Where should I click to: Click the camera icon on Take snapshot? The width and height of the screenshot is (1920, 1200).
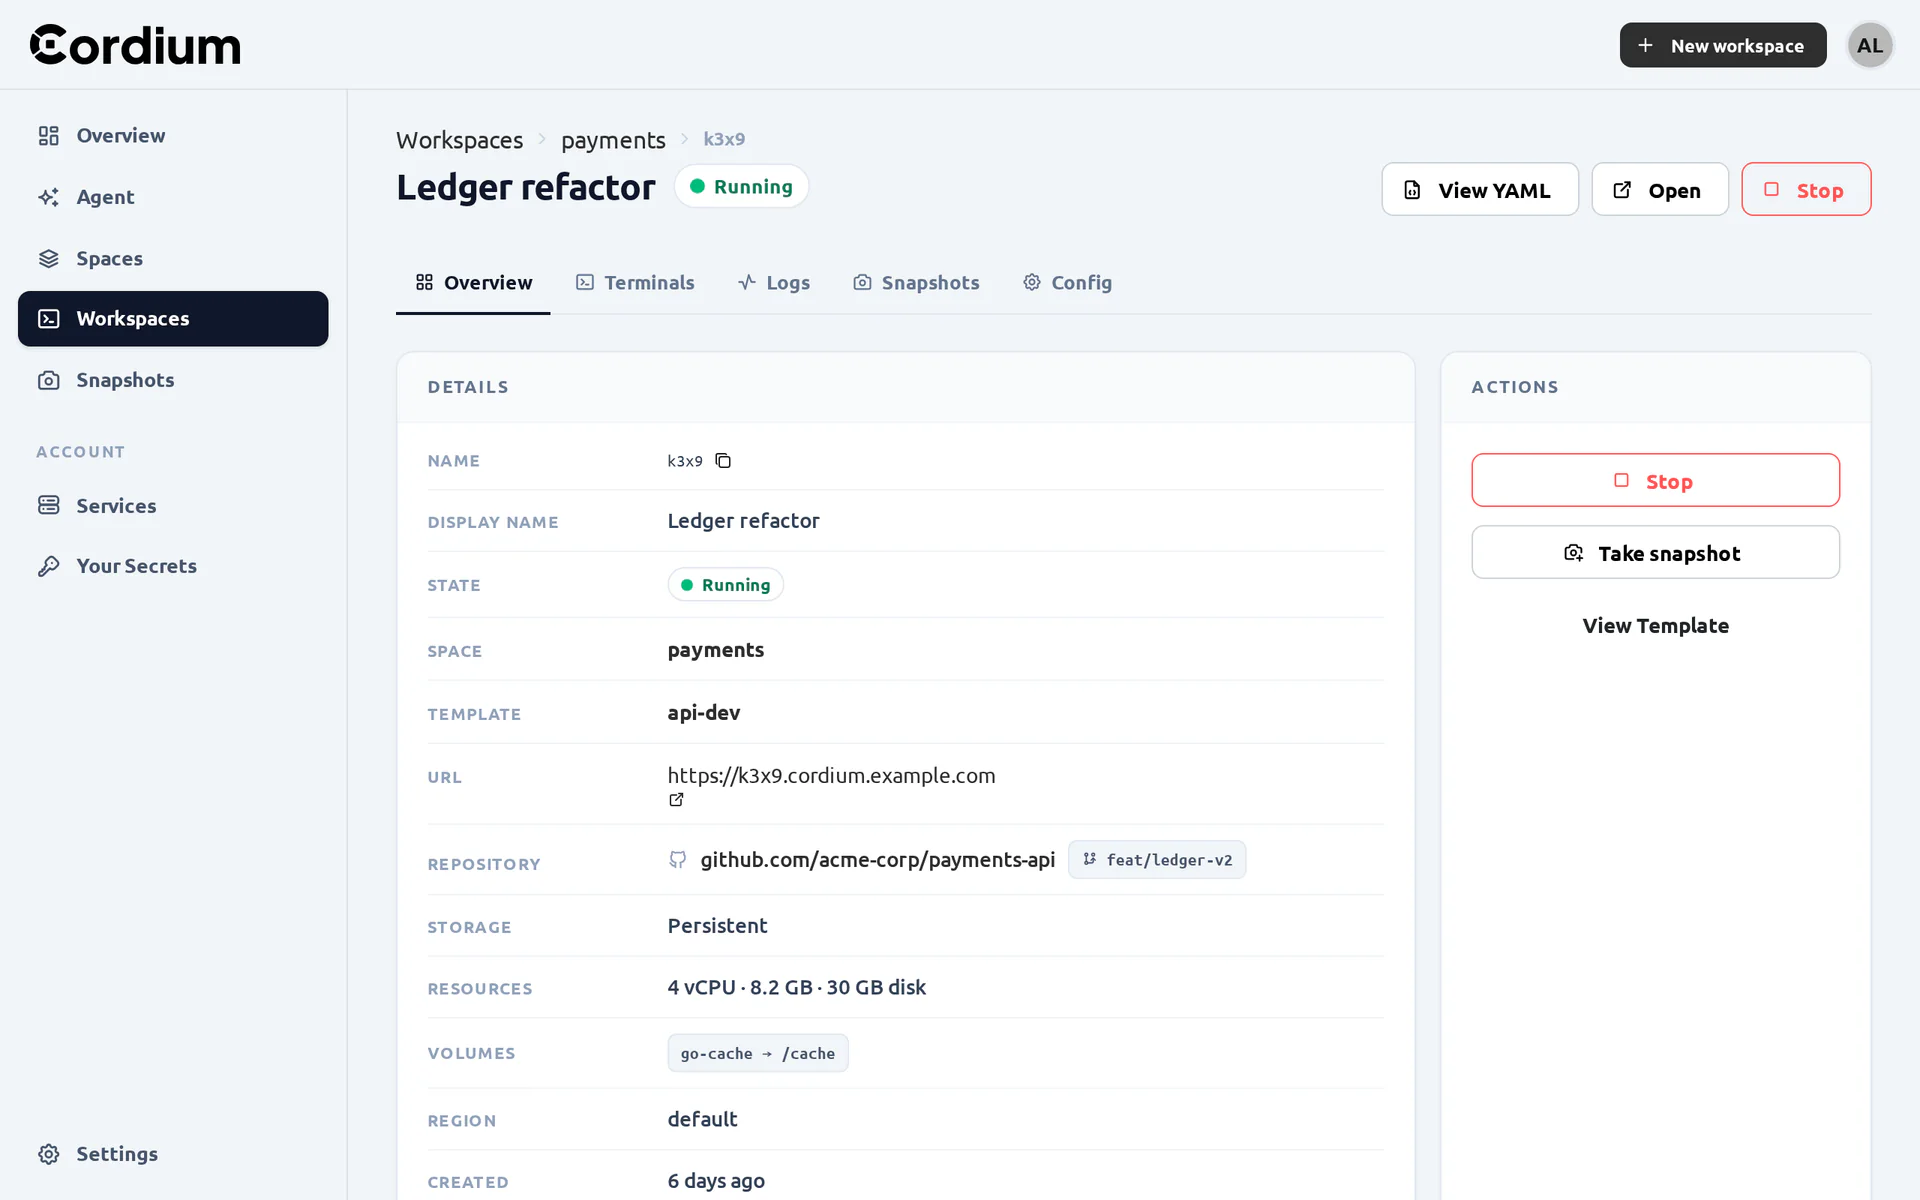(1573, 553)
